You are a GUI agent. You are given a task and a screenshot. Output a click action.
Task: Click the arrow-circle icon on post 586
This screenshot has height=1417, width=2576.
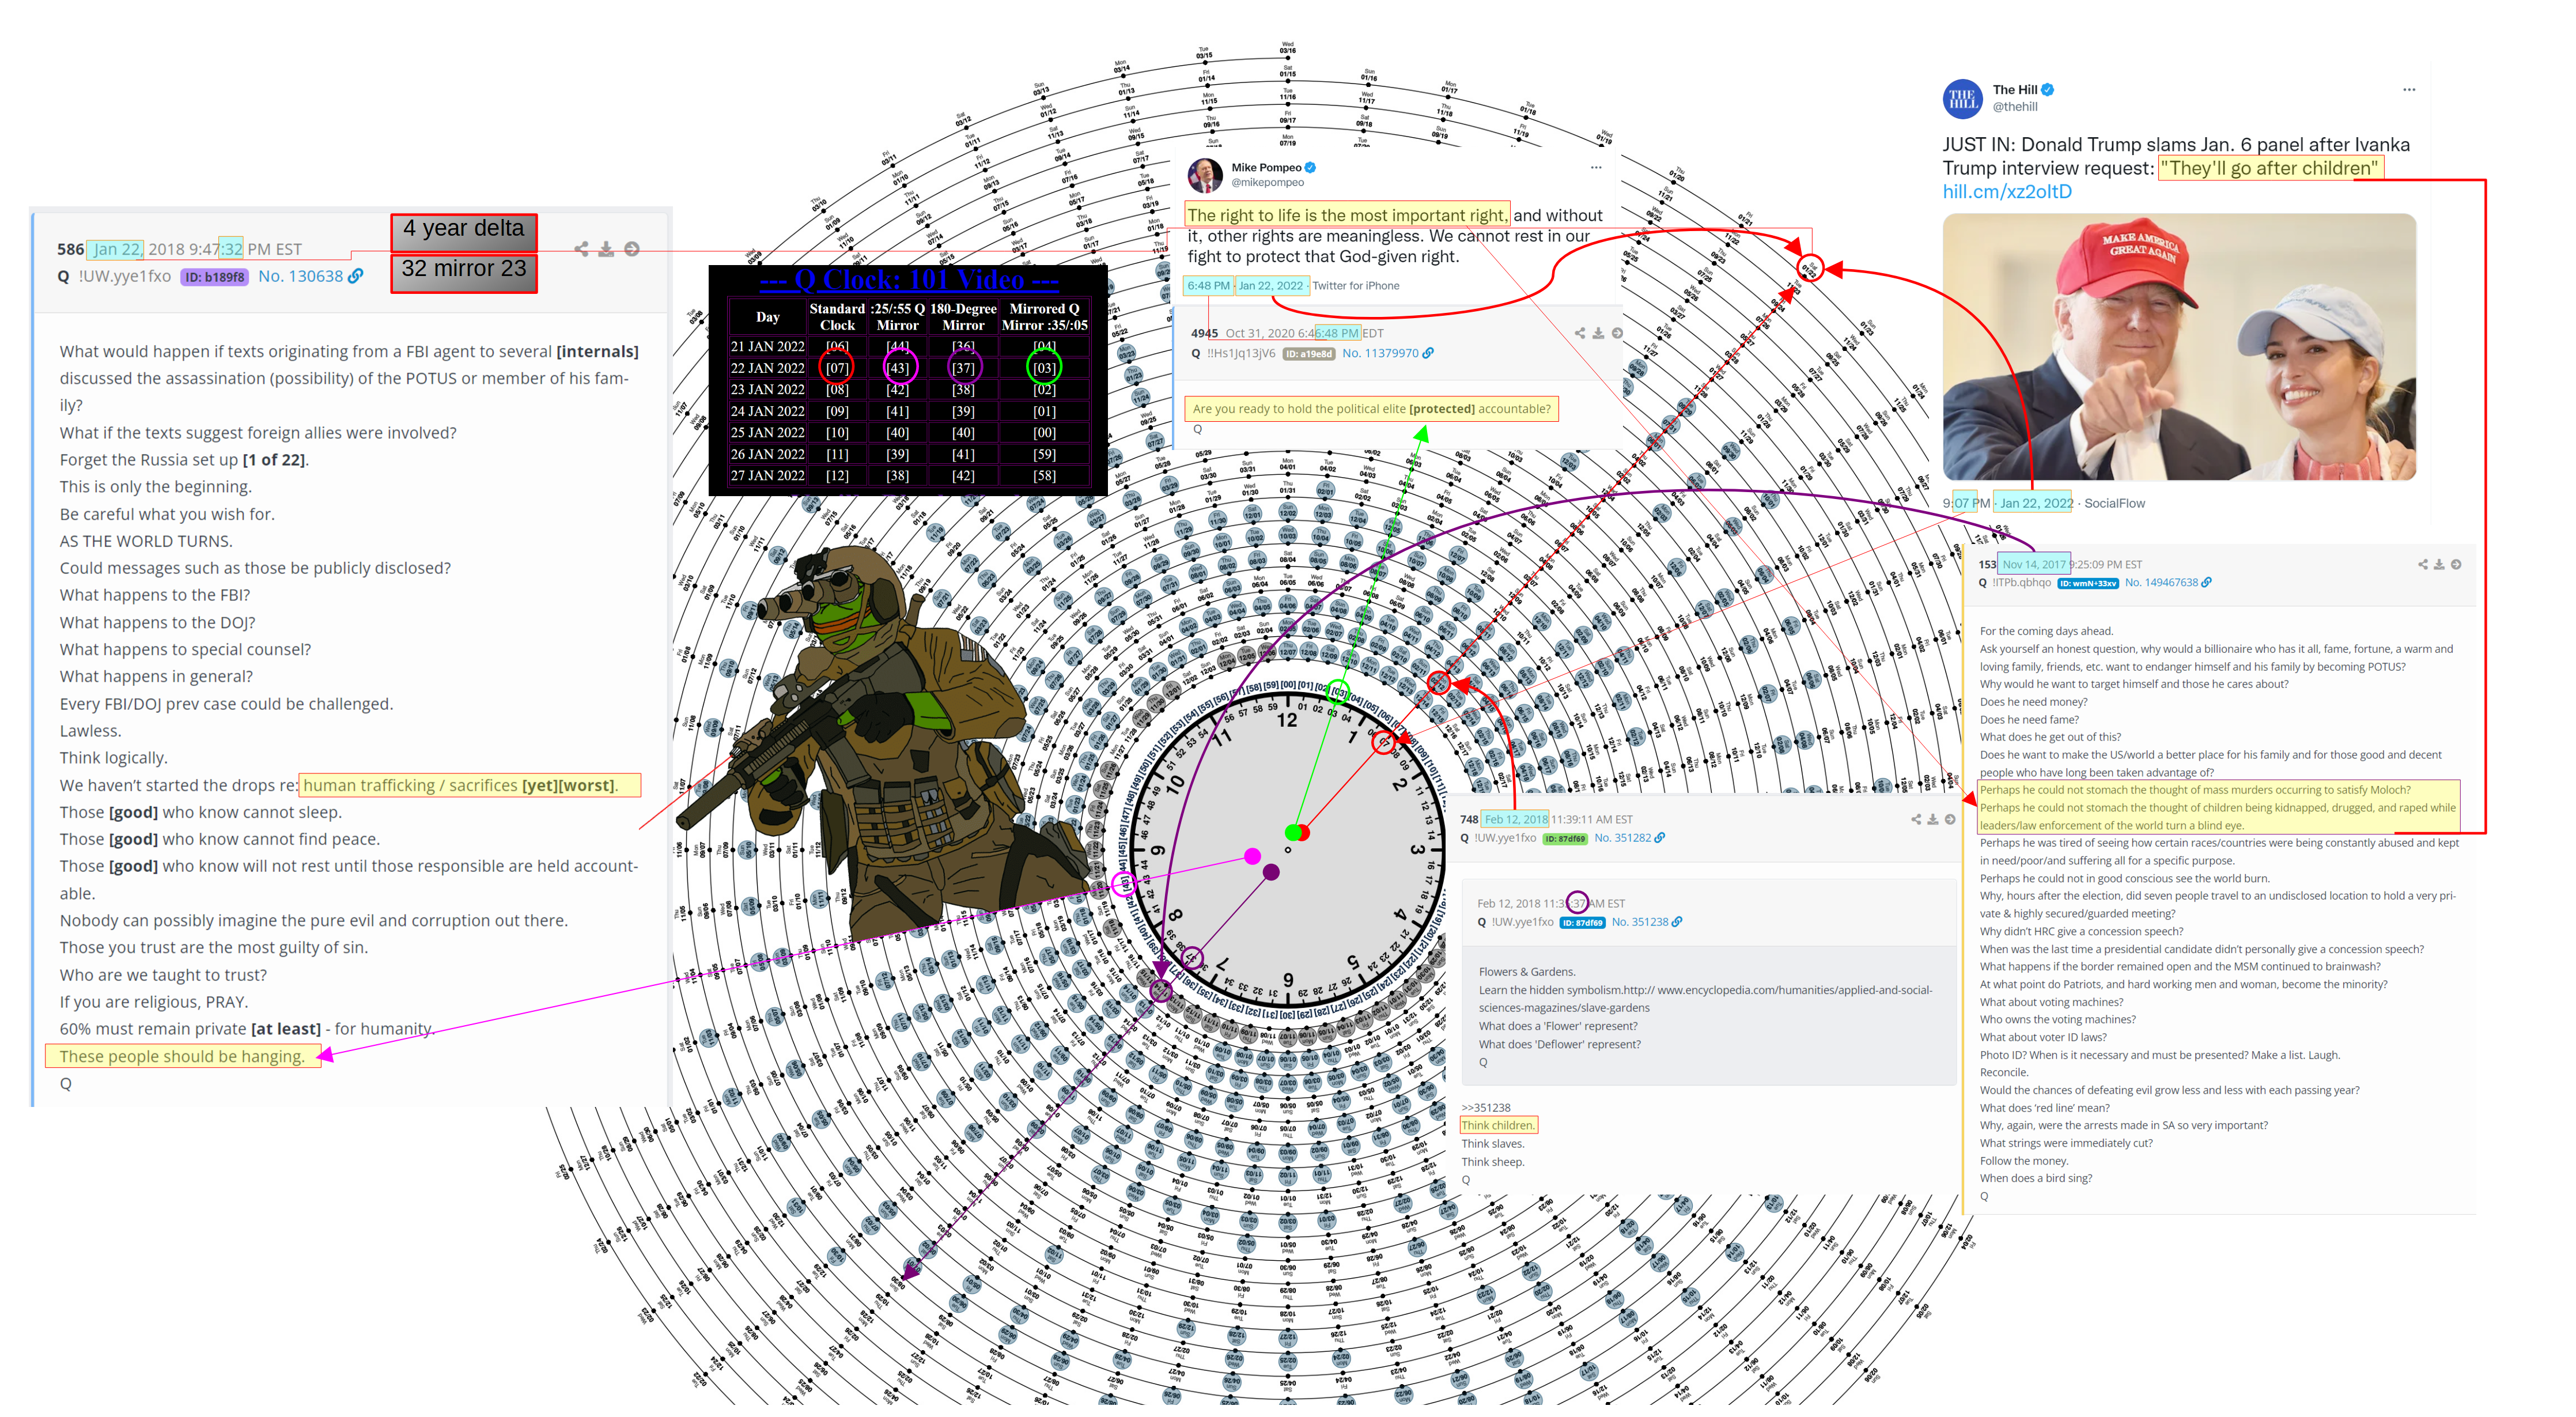tap(632, 249)
